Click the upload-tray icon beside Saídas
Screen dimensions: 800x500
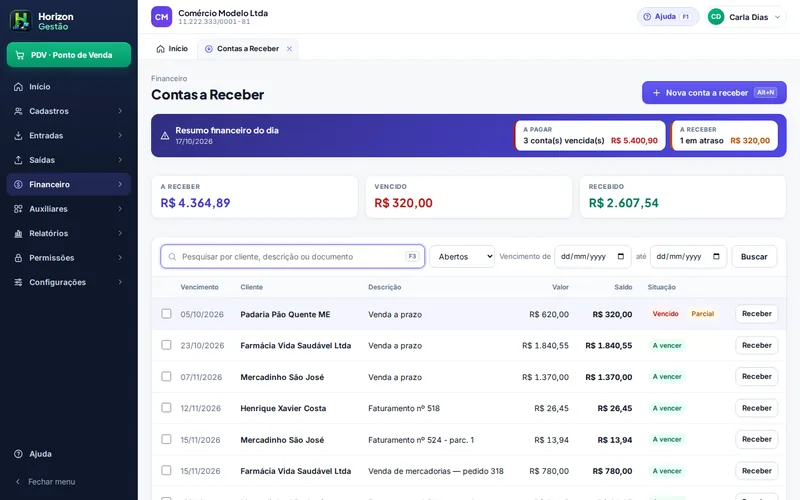coord(18,160)
